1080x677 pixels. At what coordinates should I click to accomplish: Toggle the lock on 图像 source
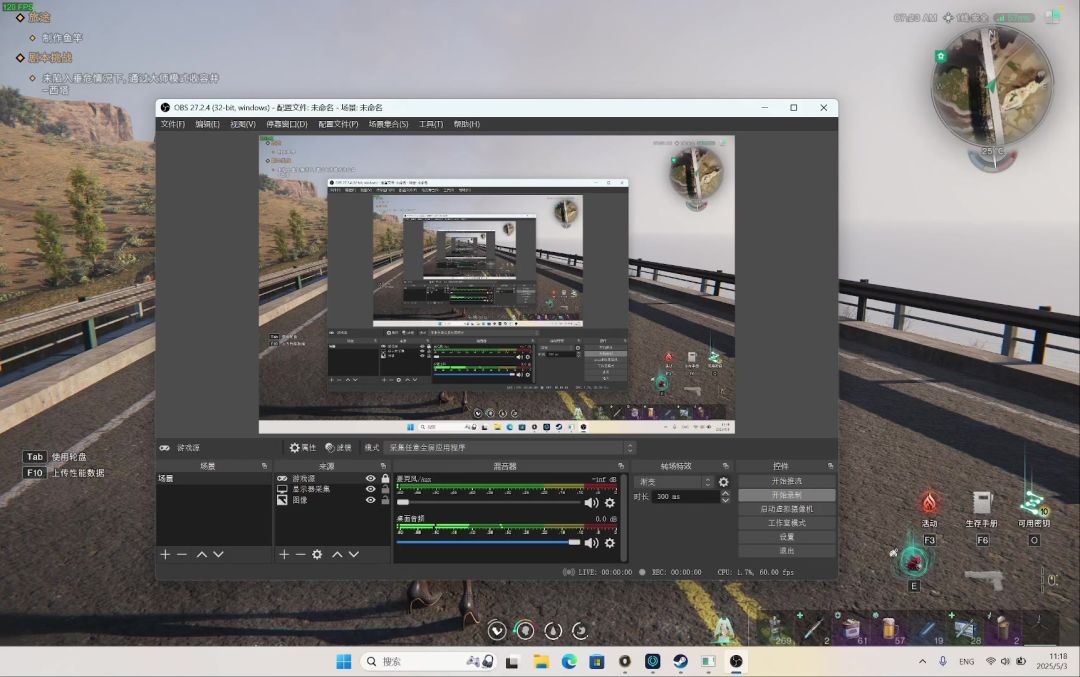point(385,500)
